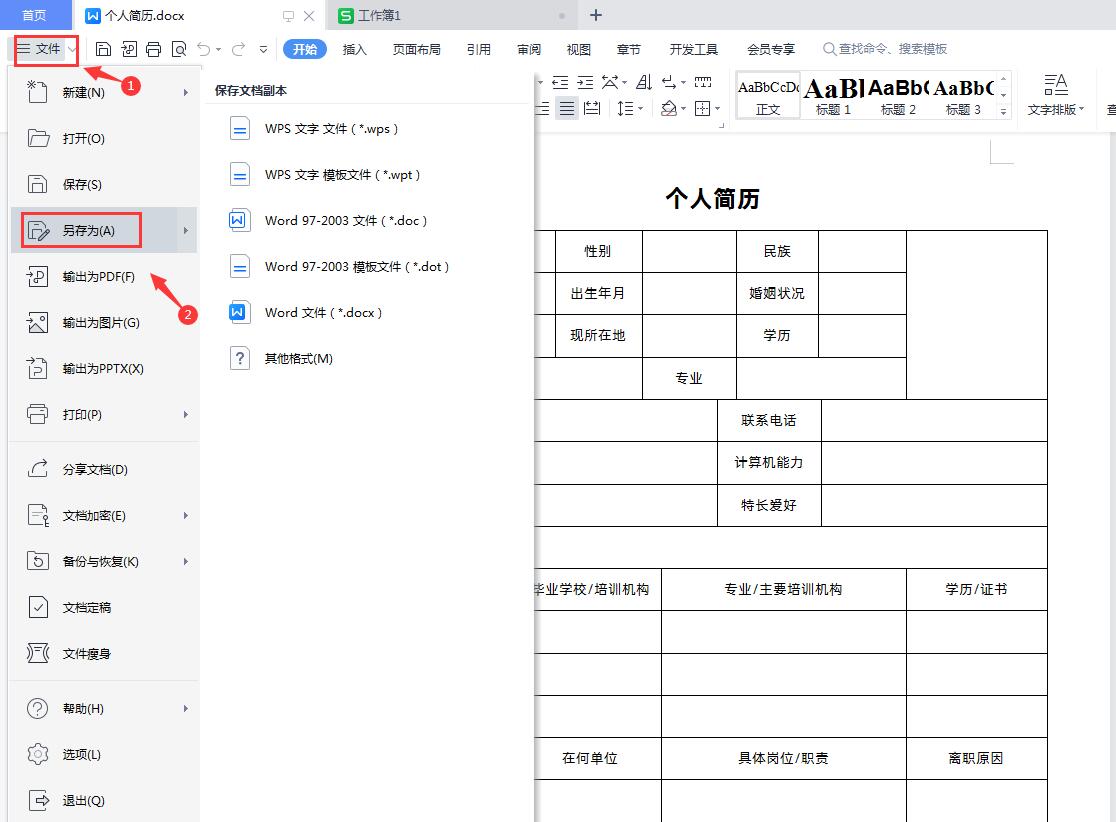
Task: Open the Save icon in quick access toolbar
Action: click(x=104, y=48)
